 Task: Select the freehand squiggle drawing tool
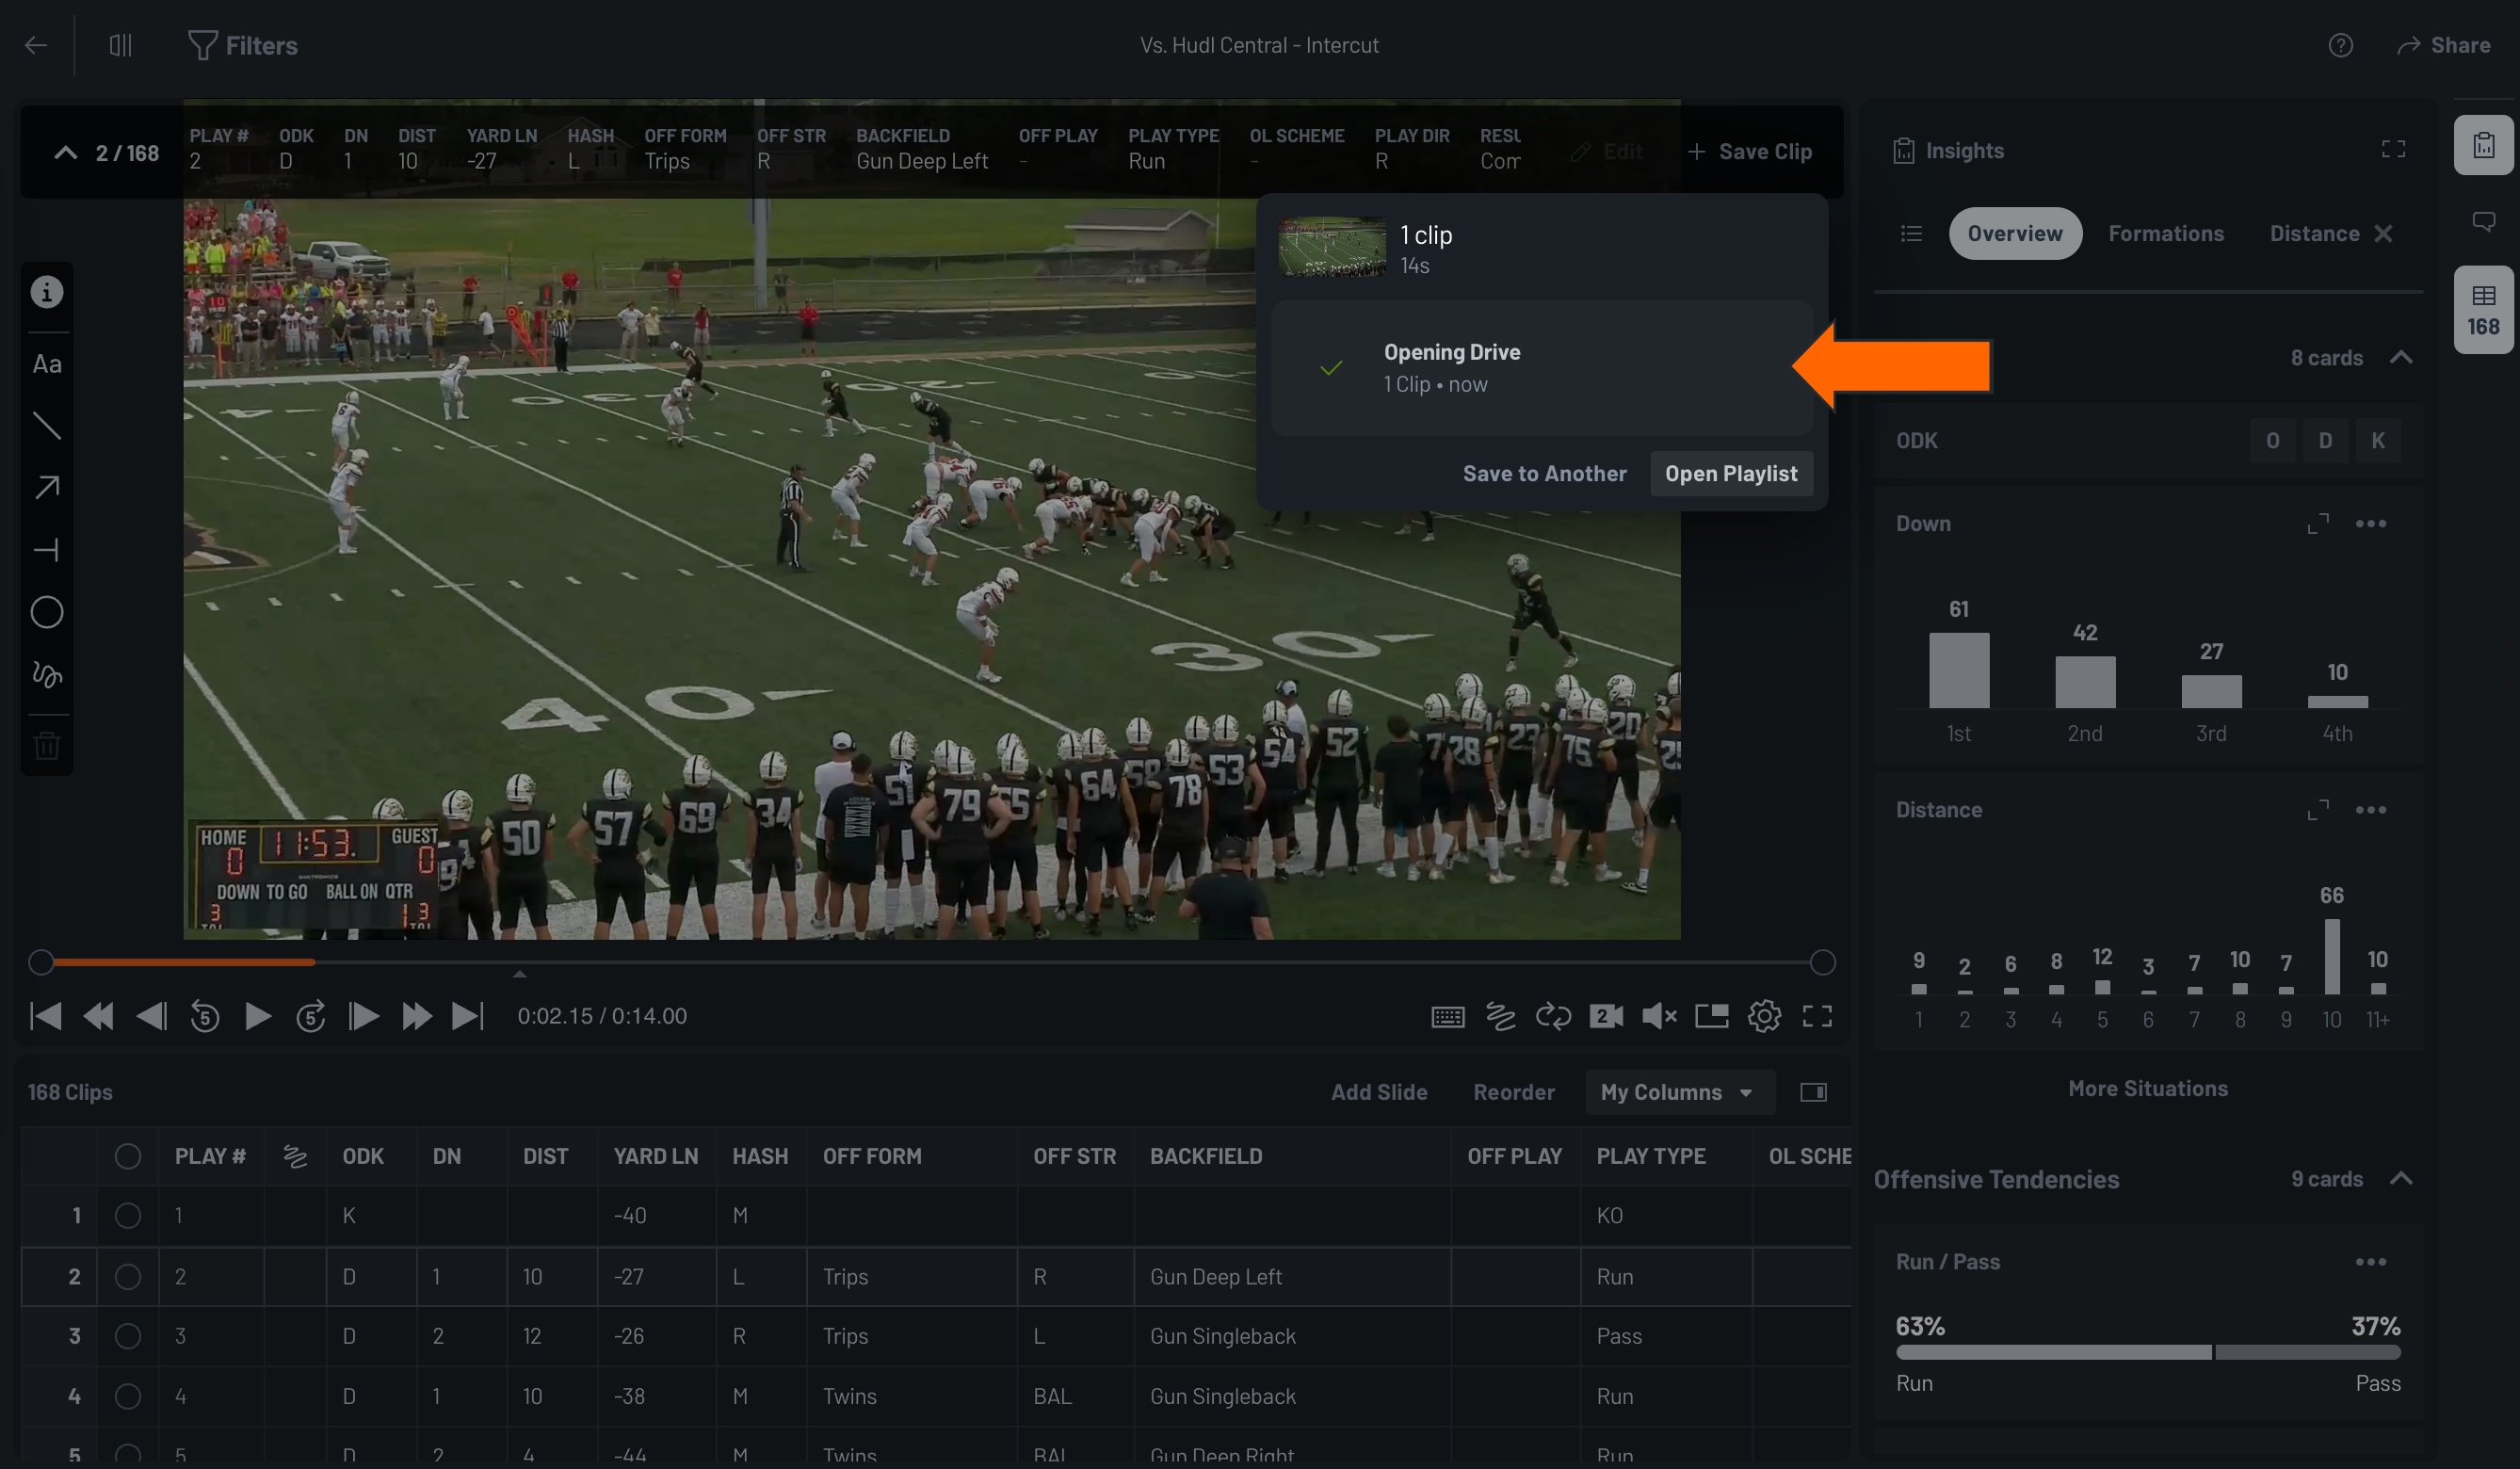pos(47,675)
